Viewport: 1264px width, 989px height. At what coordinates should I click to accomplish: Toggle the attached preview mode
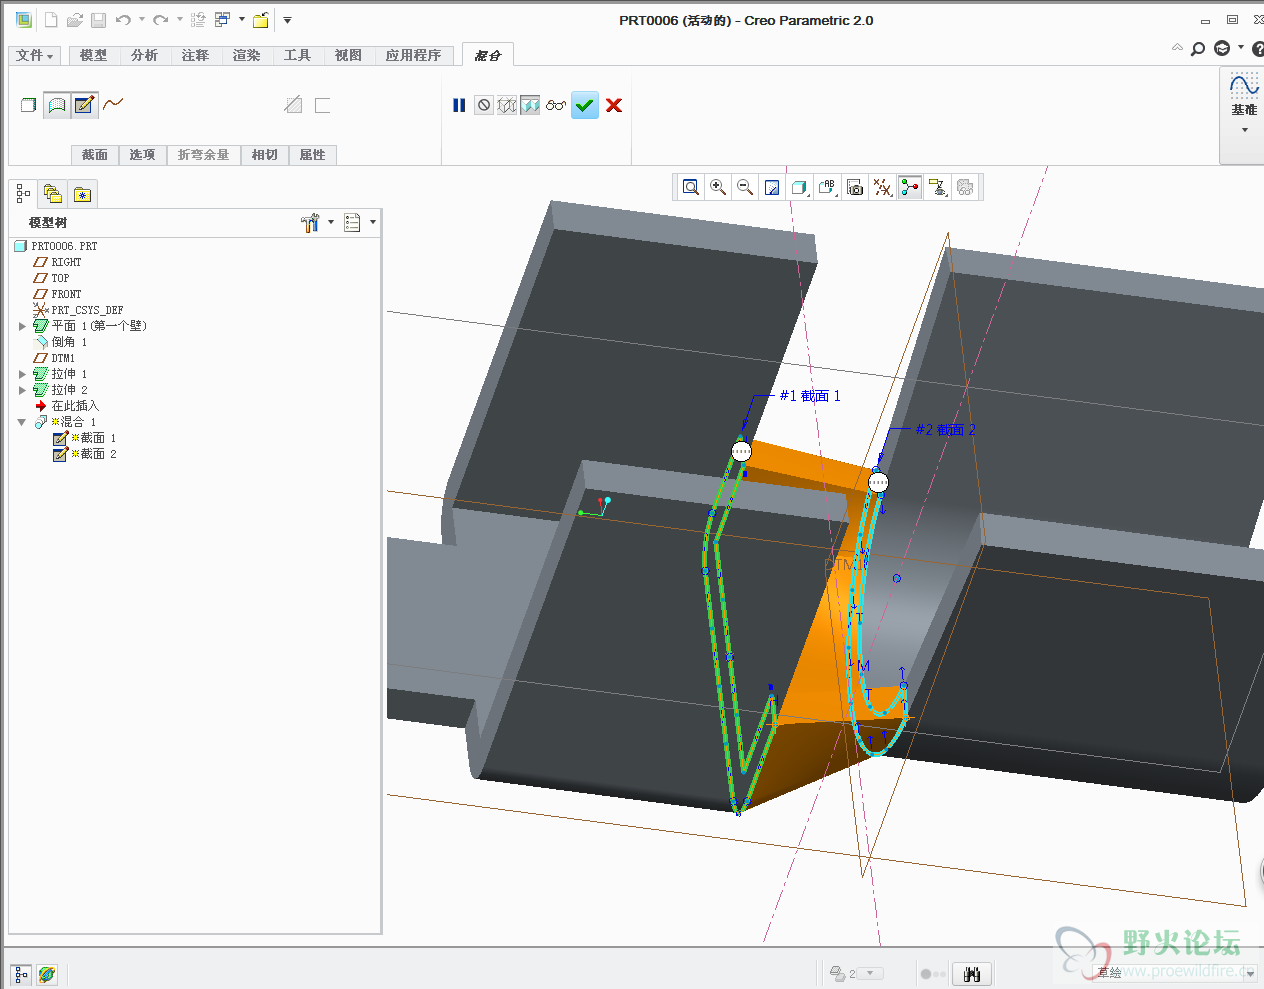[530, 105]
